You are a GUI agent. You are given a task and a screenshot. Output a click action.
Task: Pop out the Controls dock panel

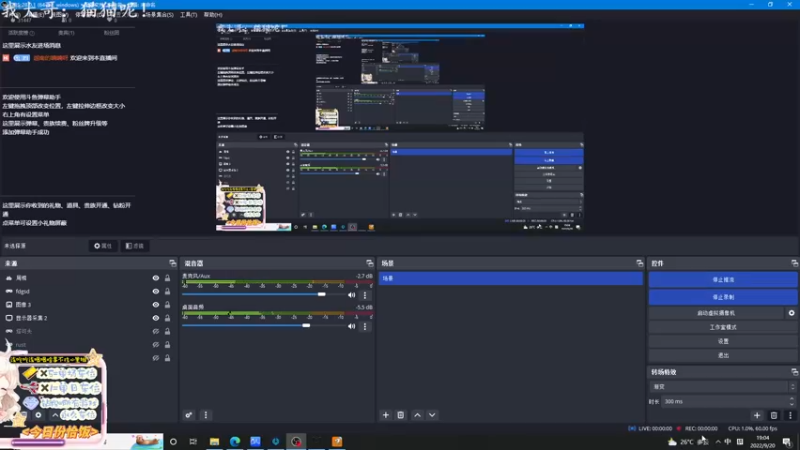(794, 263)
